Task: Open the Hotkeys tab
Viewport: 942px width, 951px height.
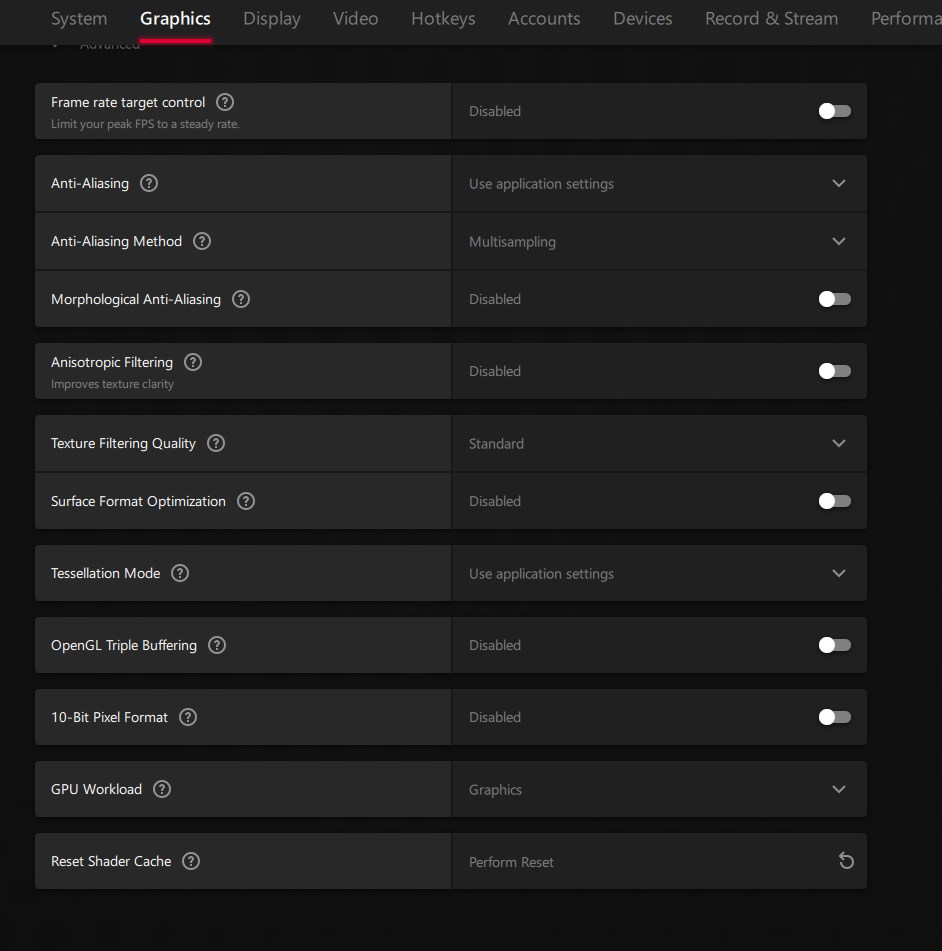Action: [x=443, y=19]
